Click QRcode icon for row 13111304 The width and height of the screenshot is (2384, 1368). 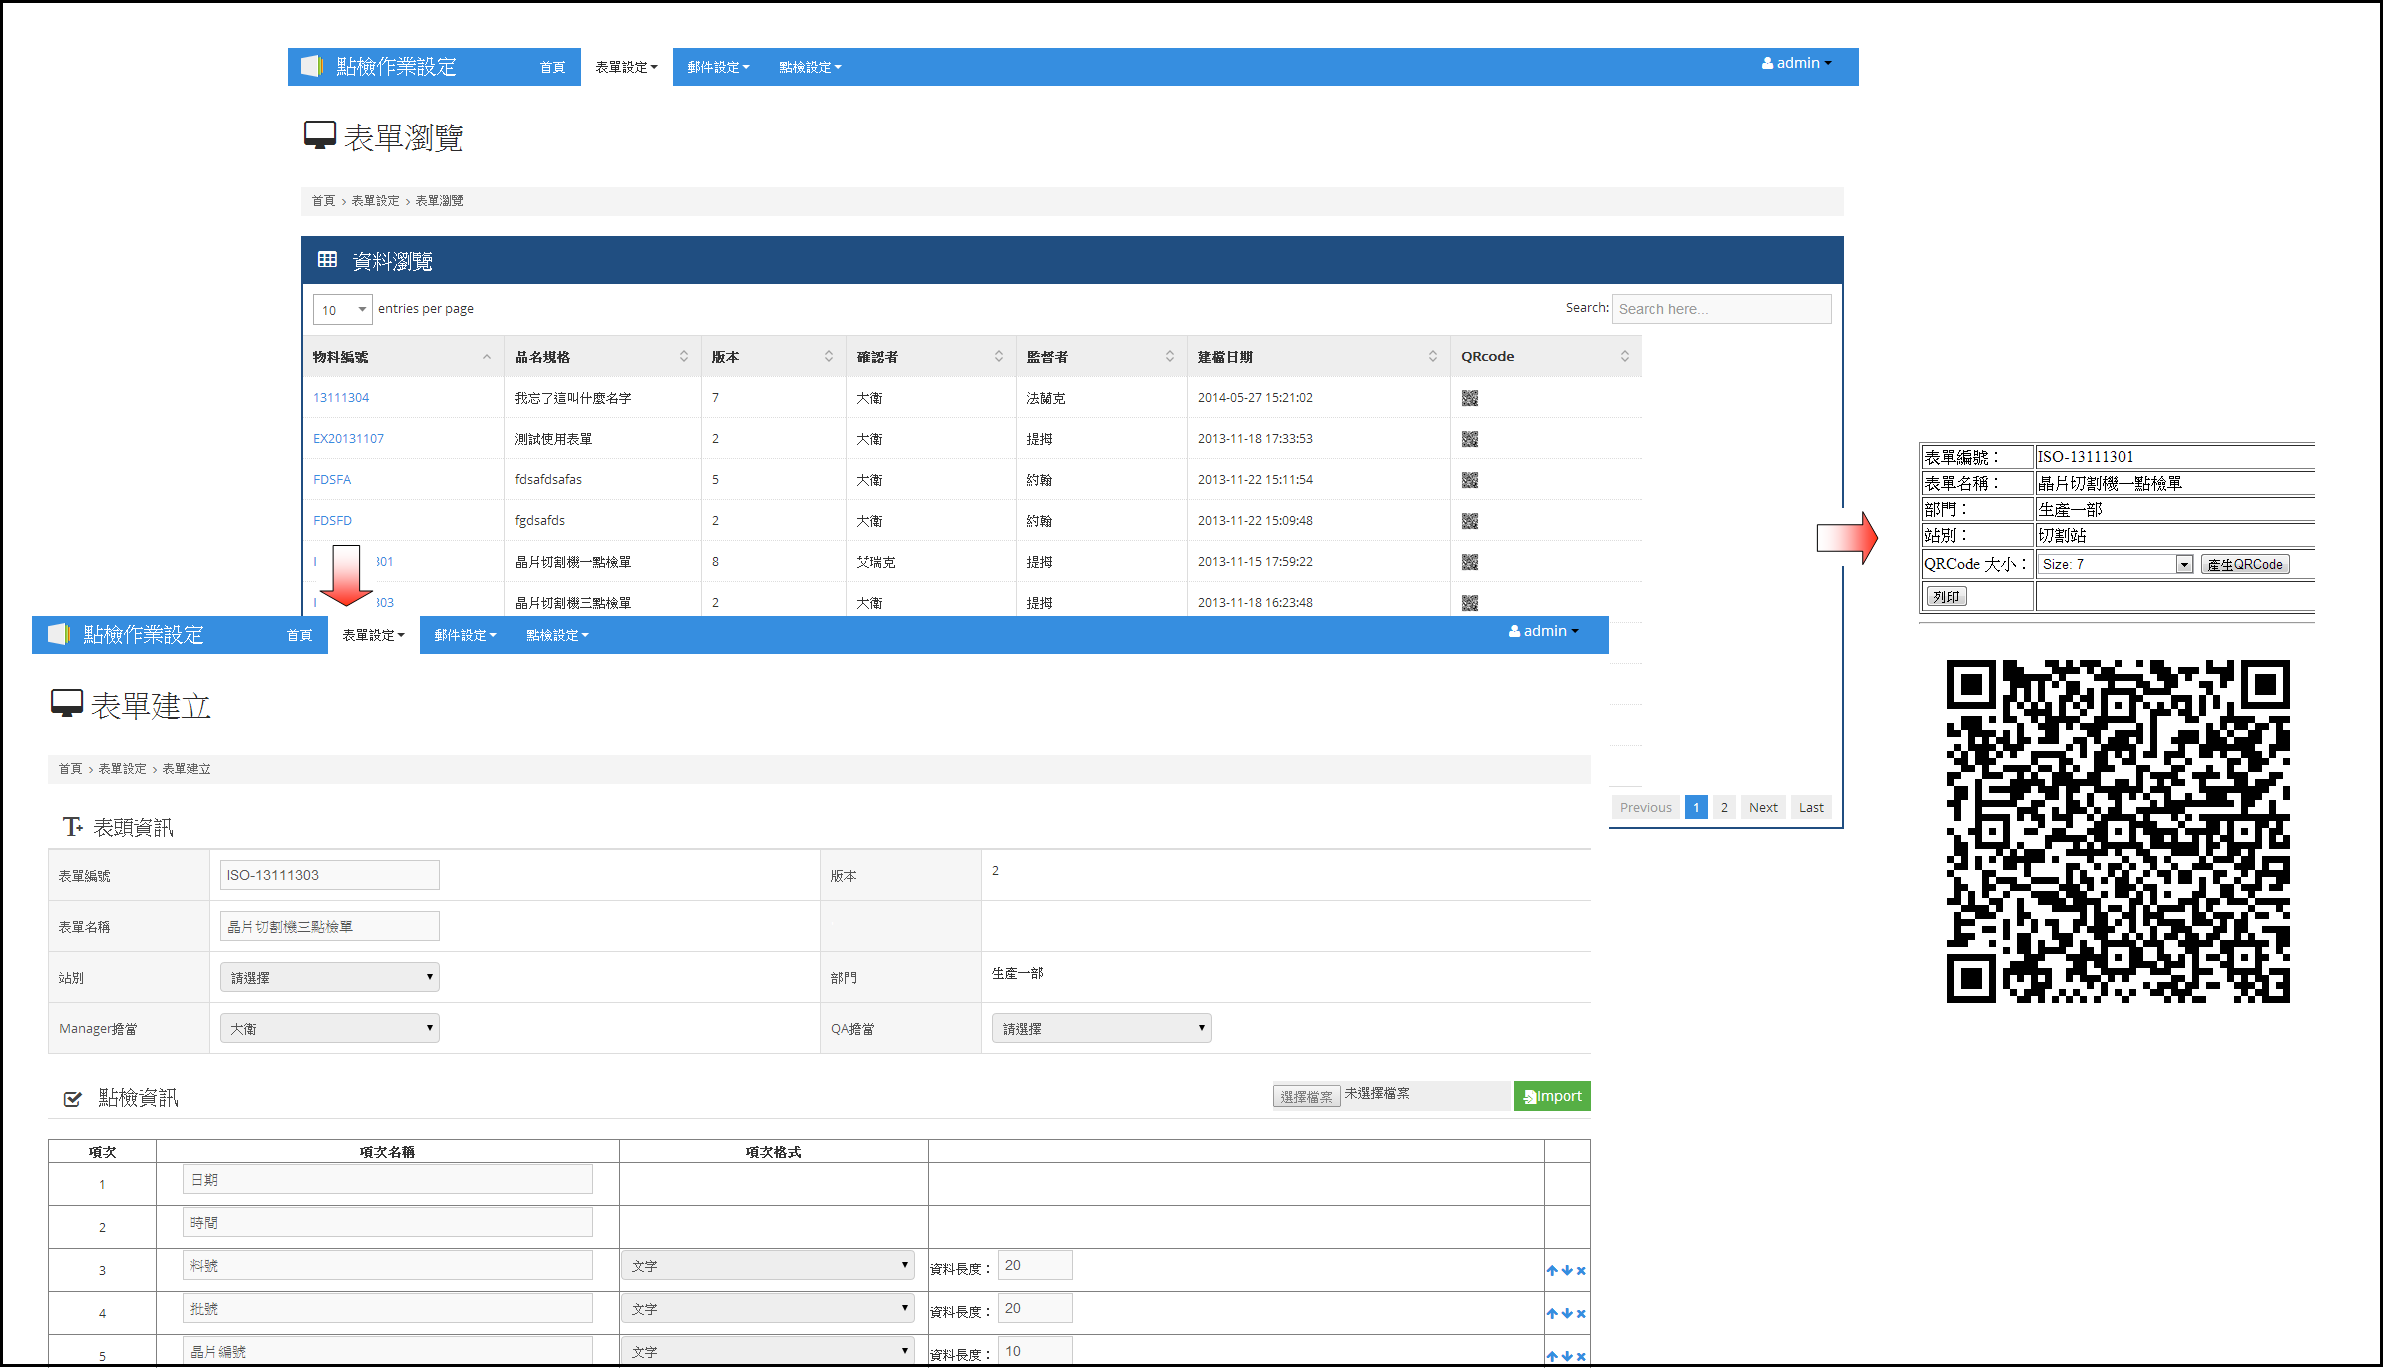click(x=1469, y=398)
